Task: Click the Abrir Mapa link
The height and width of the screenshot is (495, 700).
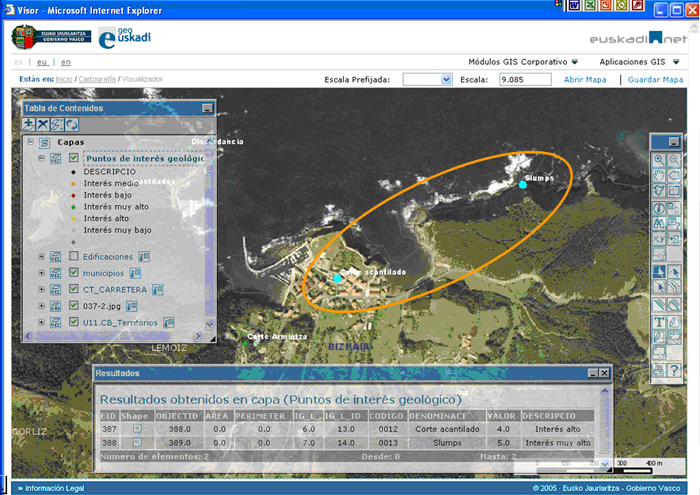Action: [586, 79]
